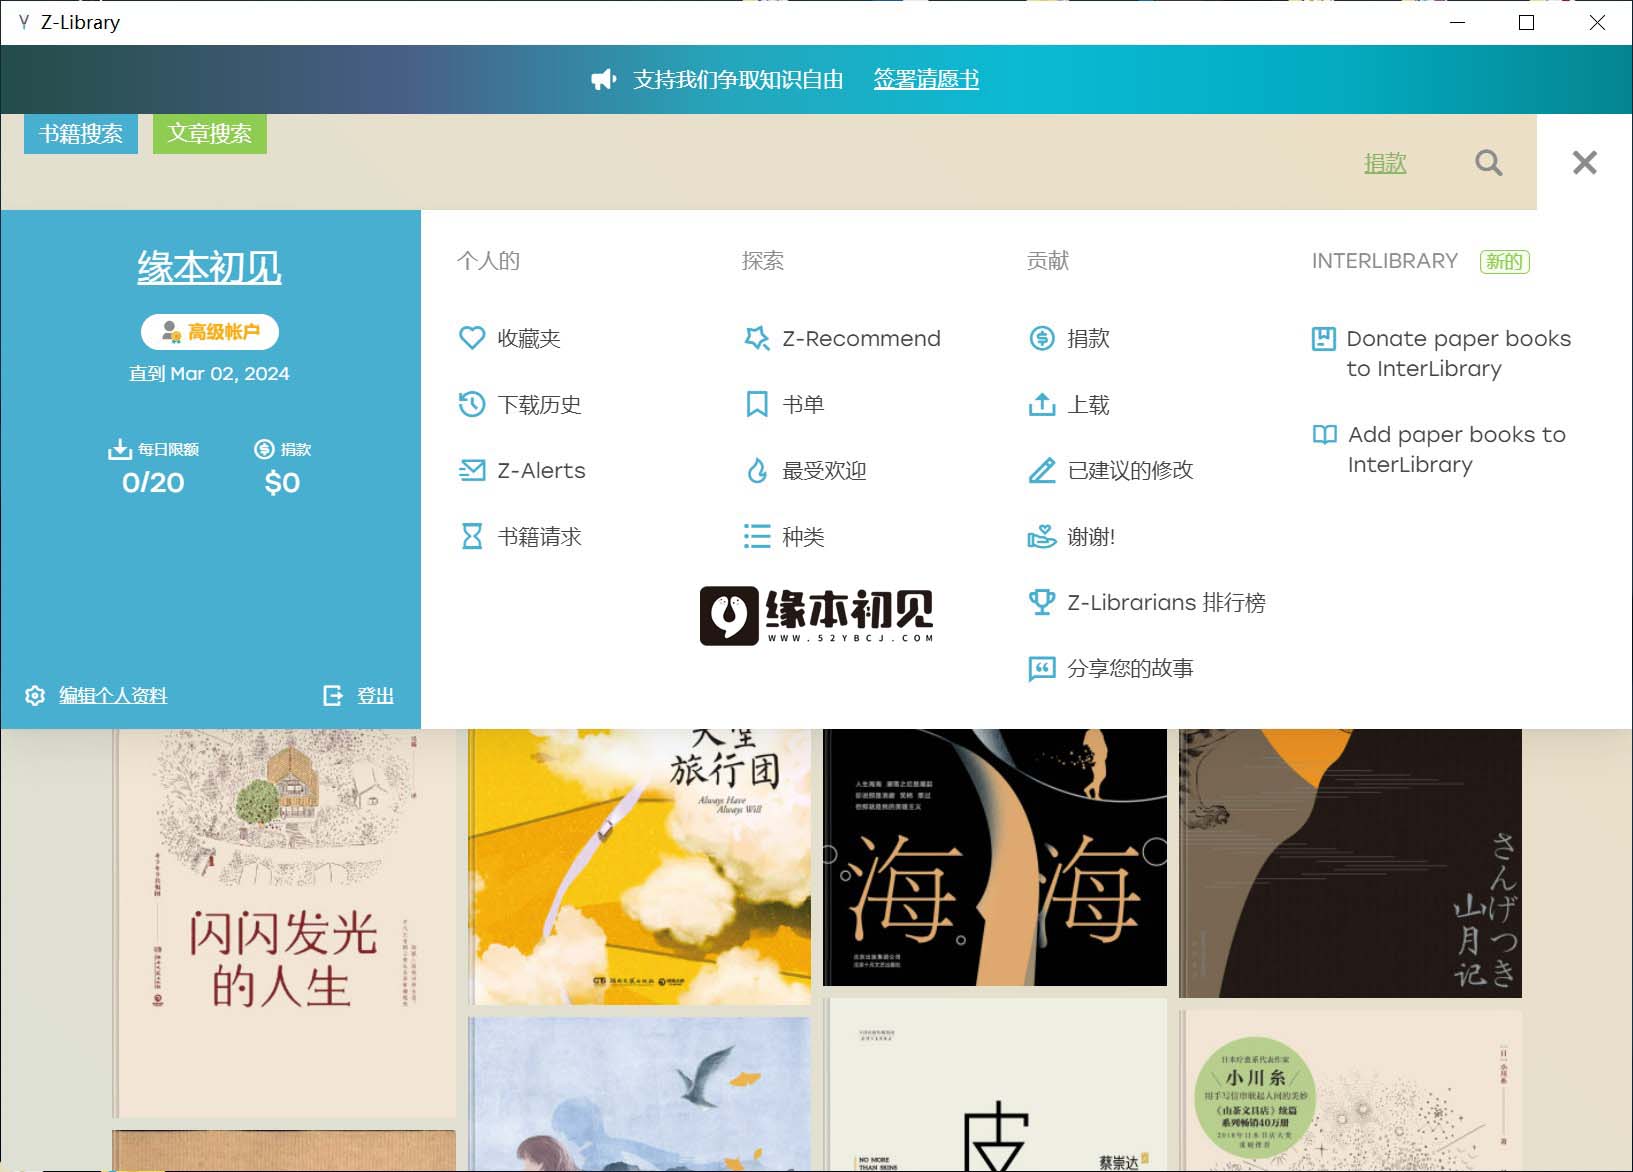The image size is (1633, 1172).
Task: Open the 缘本初见 profile name link
Action: (209, 267)
